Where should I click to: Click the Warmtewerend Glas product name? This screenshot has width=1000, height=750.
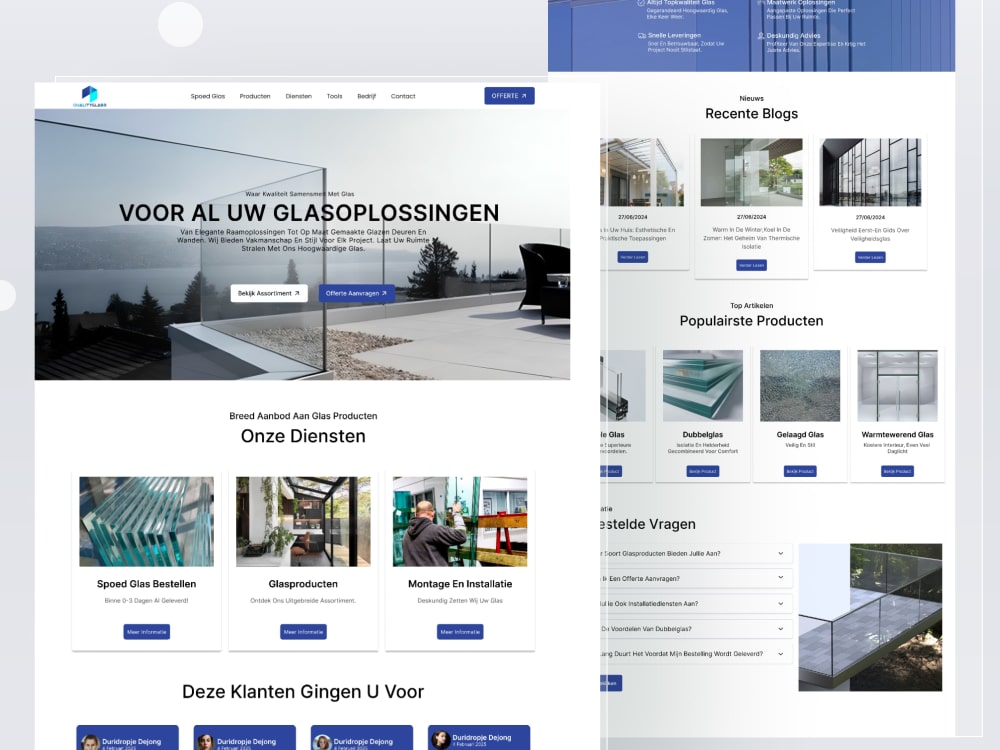(897, 435)
